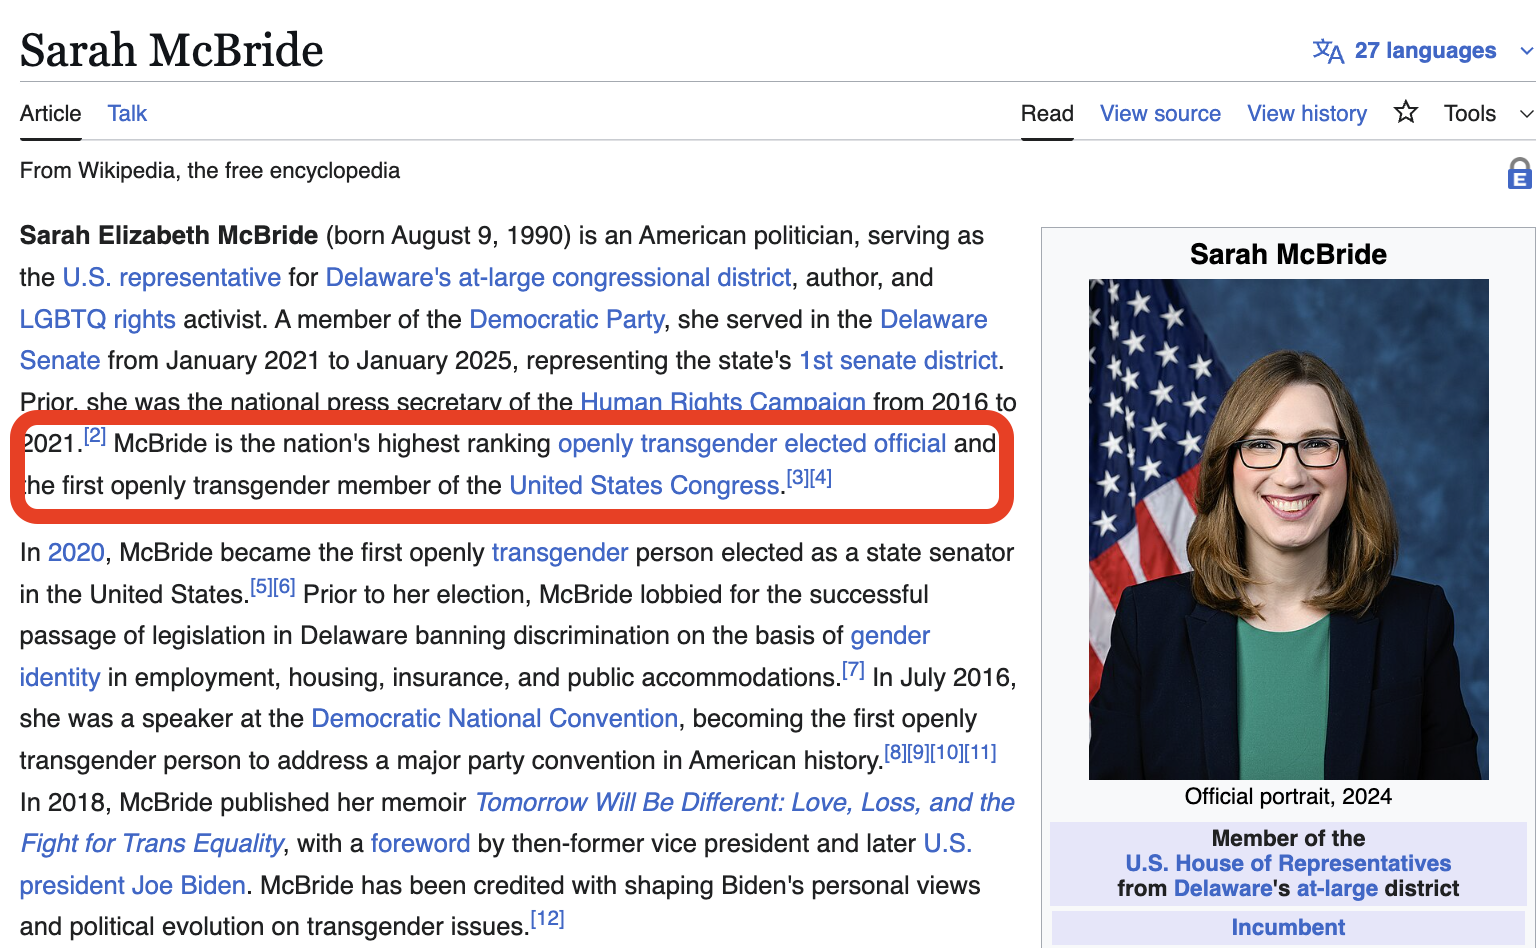Star this article for watchlist

coord(1405,113)
